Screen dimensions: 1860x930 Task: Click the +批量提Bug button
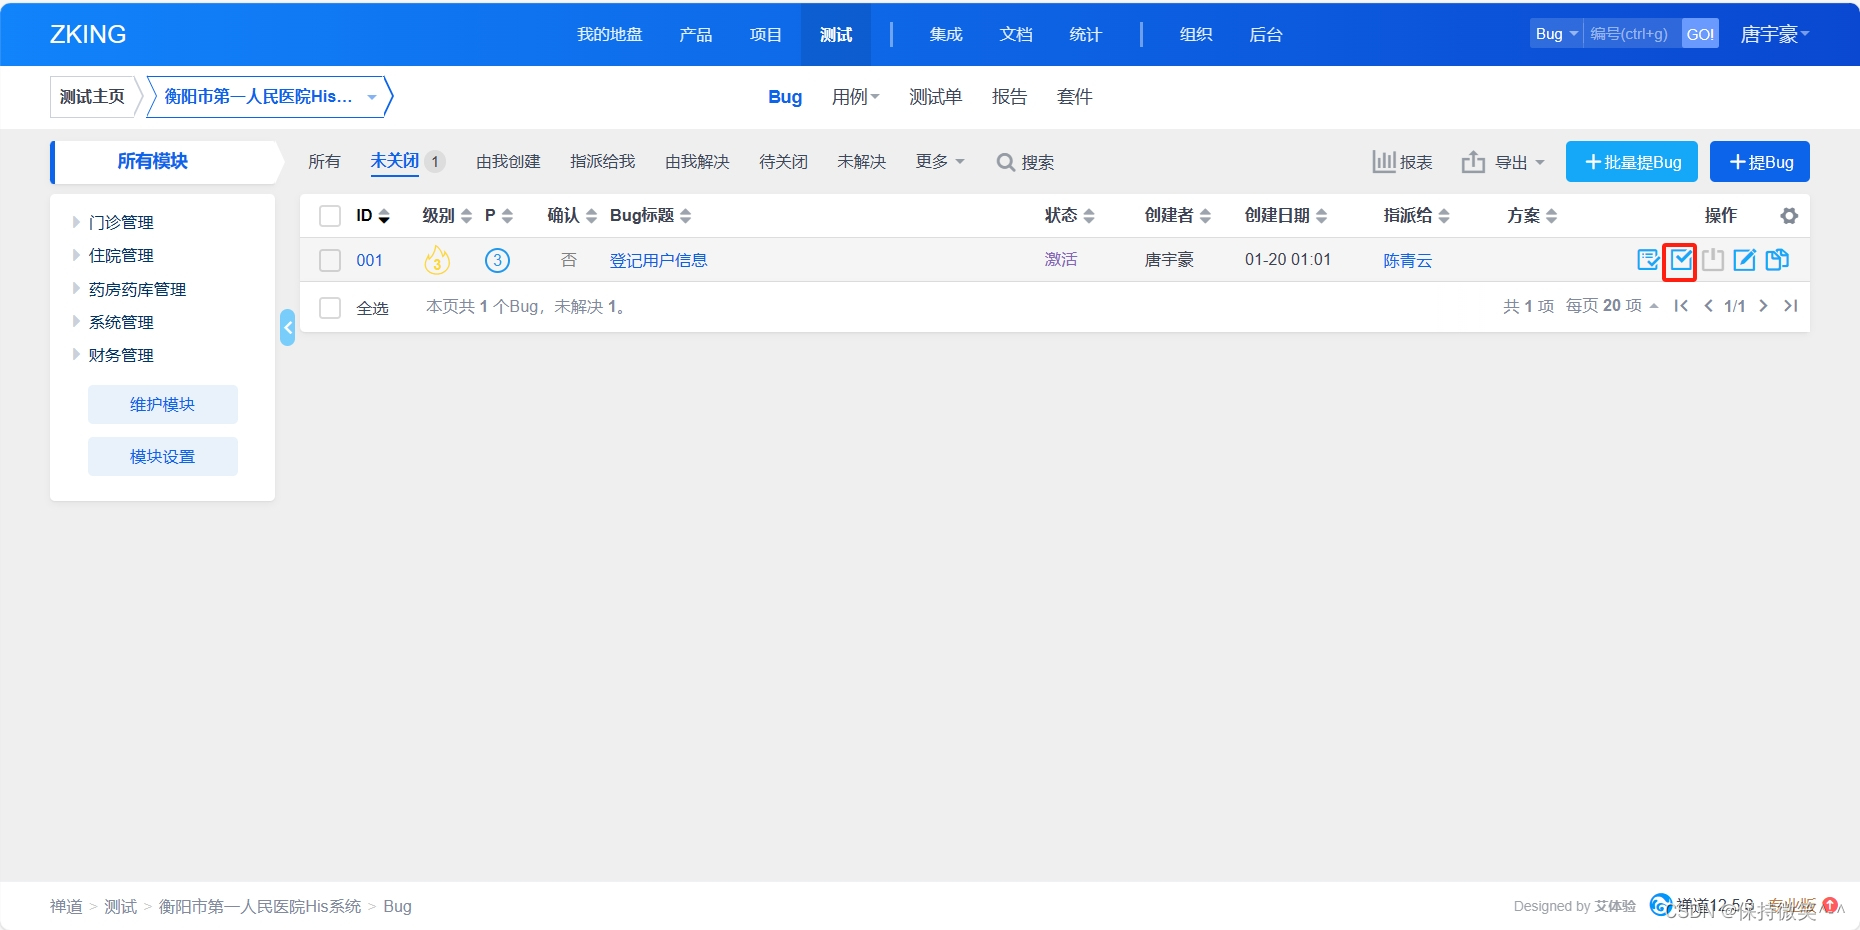[x=1632, y=162]
